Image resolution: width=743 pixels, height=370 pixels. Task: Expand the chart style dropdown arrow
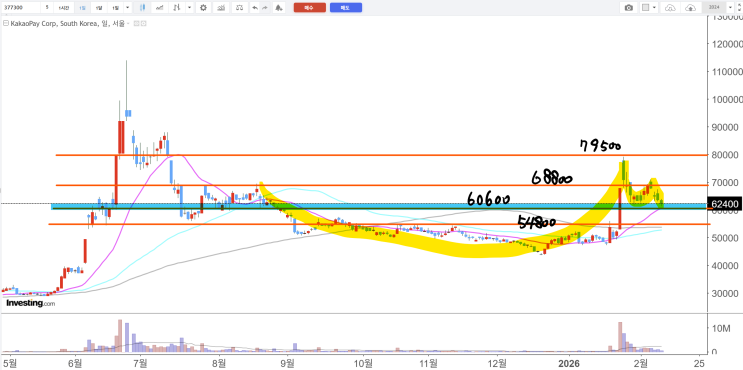click(190, 8)
